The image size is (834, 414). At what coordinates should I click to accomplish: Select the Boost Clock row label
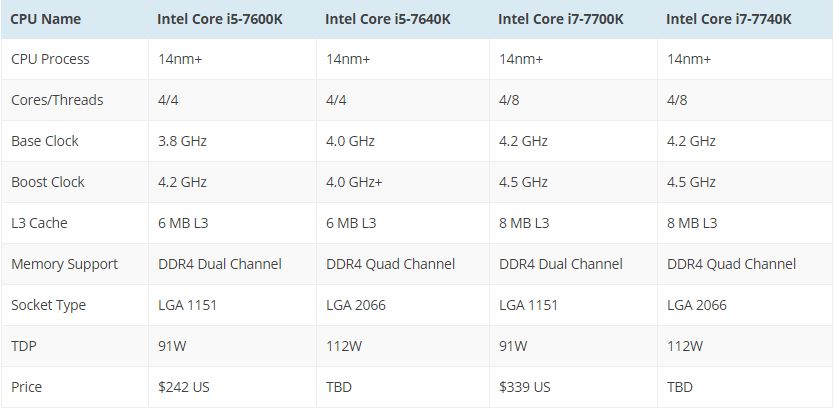coord(48,182)
